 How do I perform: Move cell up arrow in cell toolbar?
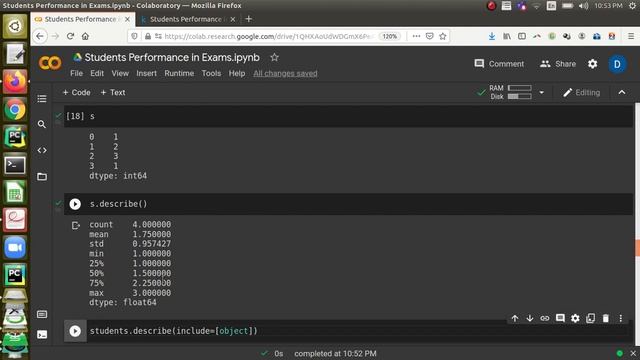(x=515, y=318)
